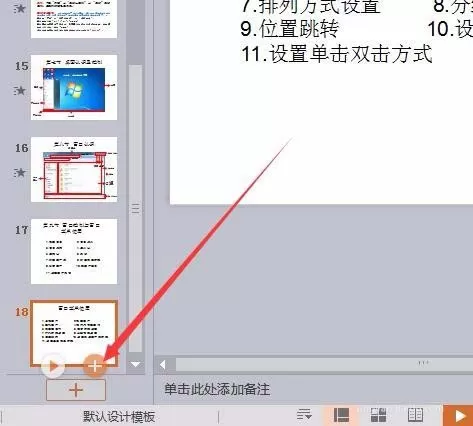Switch to reading view icon
The image size is (473, 426).
pyautogui.click(x=415, y=415)
